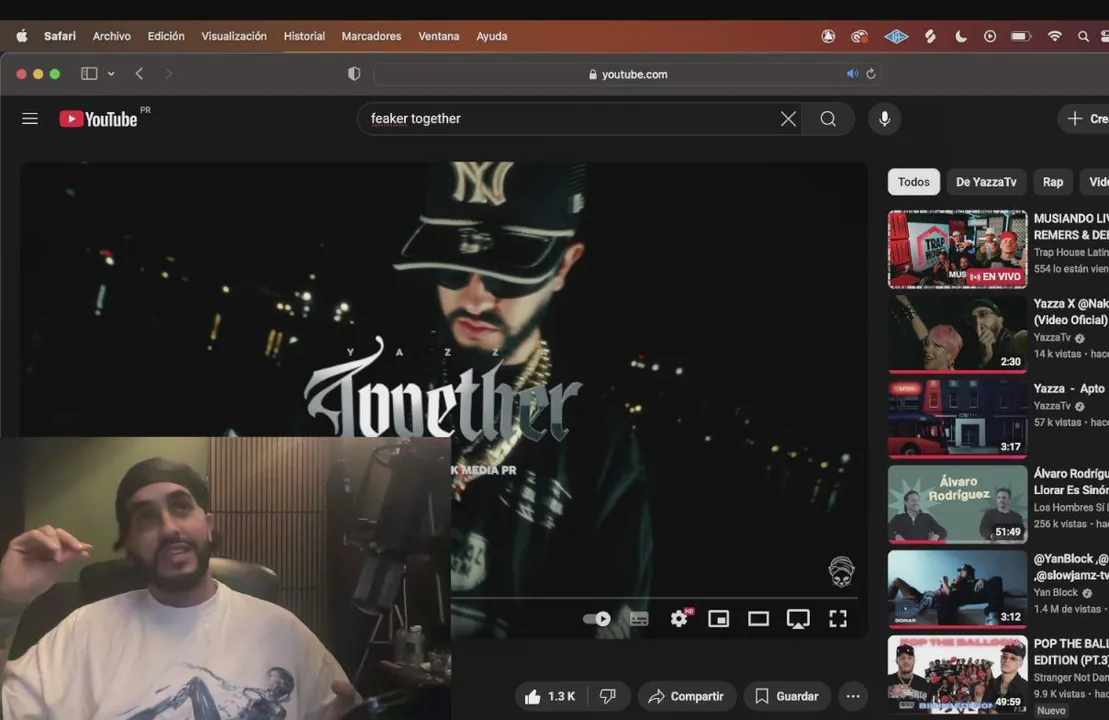The height and width of the screenshot is (720, 1109).
Task: Open the AirPlay cast icon
Action: click(x=798, y=619)
